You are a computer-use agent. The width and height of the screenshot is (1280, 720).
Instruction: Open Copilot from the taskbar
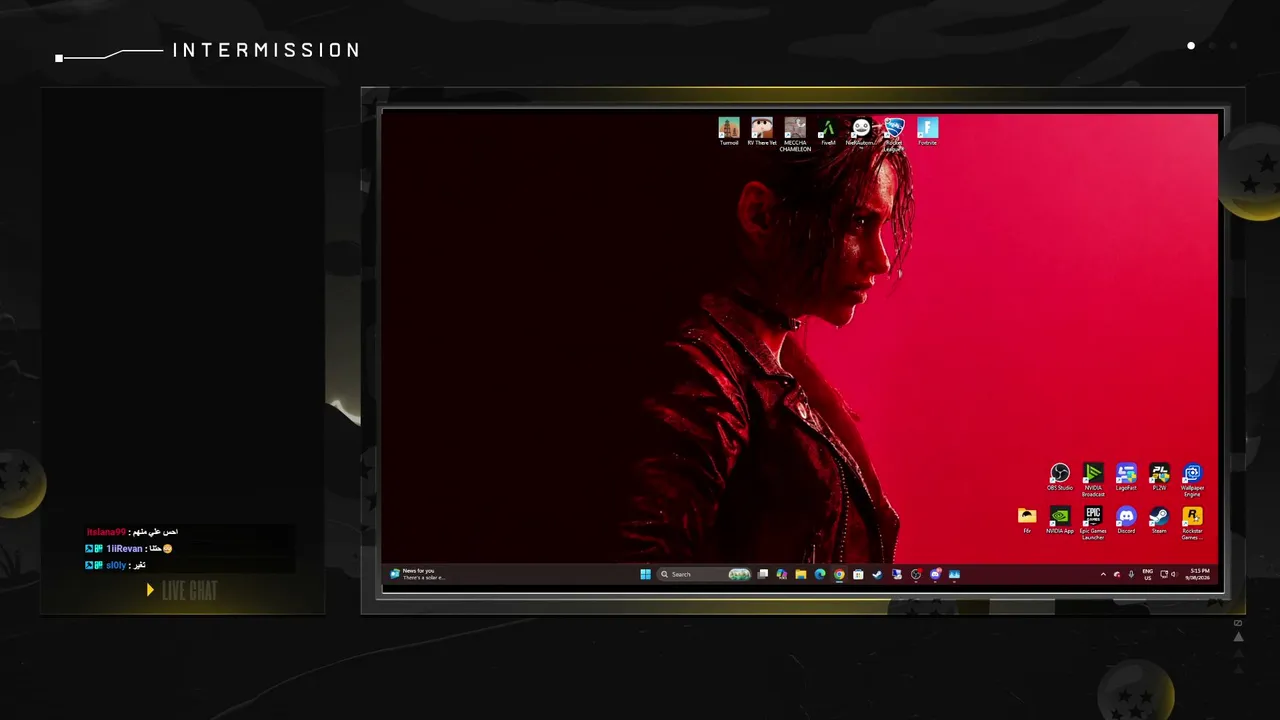pos(782,574)
